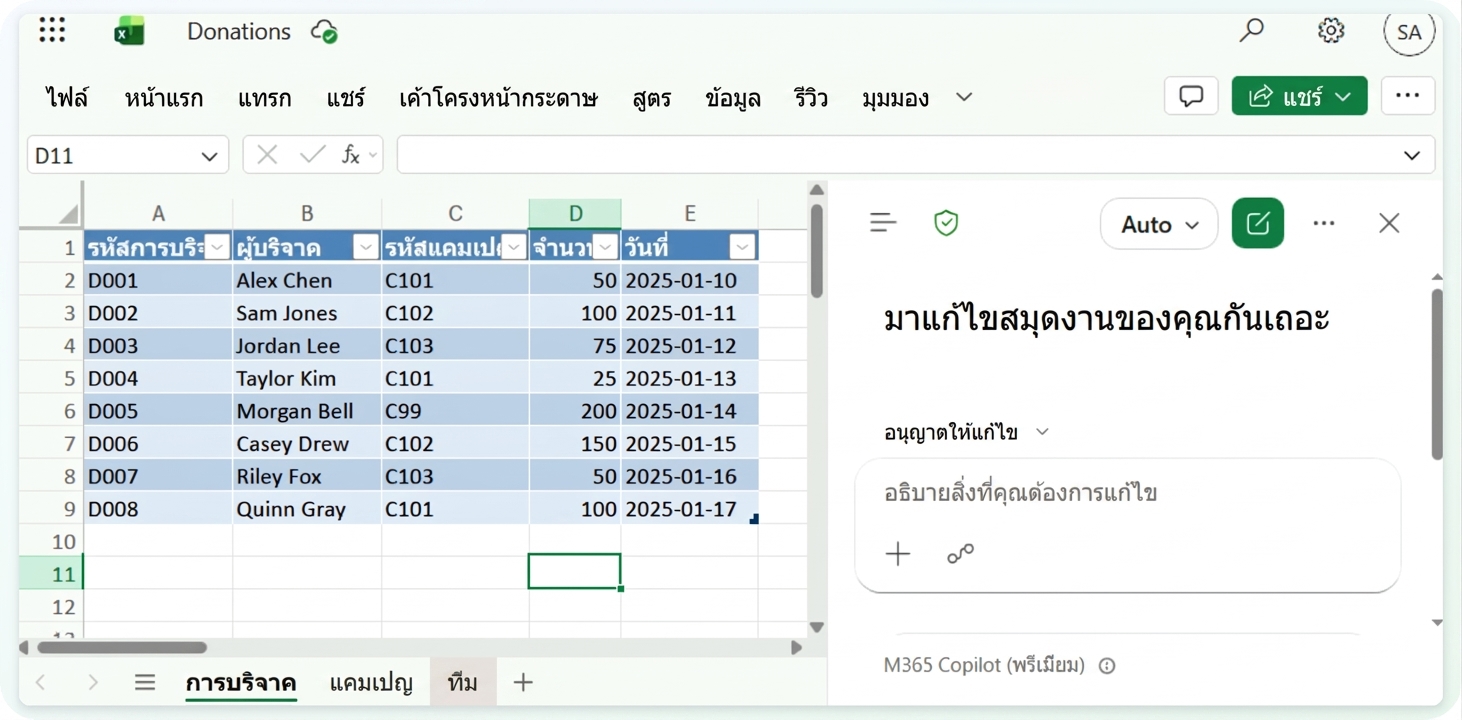1462x720 pixels.
Task: Show more ribbon tabs via chevron
Action: 964,97
